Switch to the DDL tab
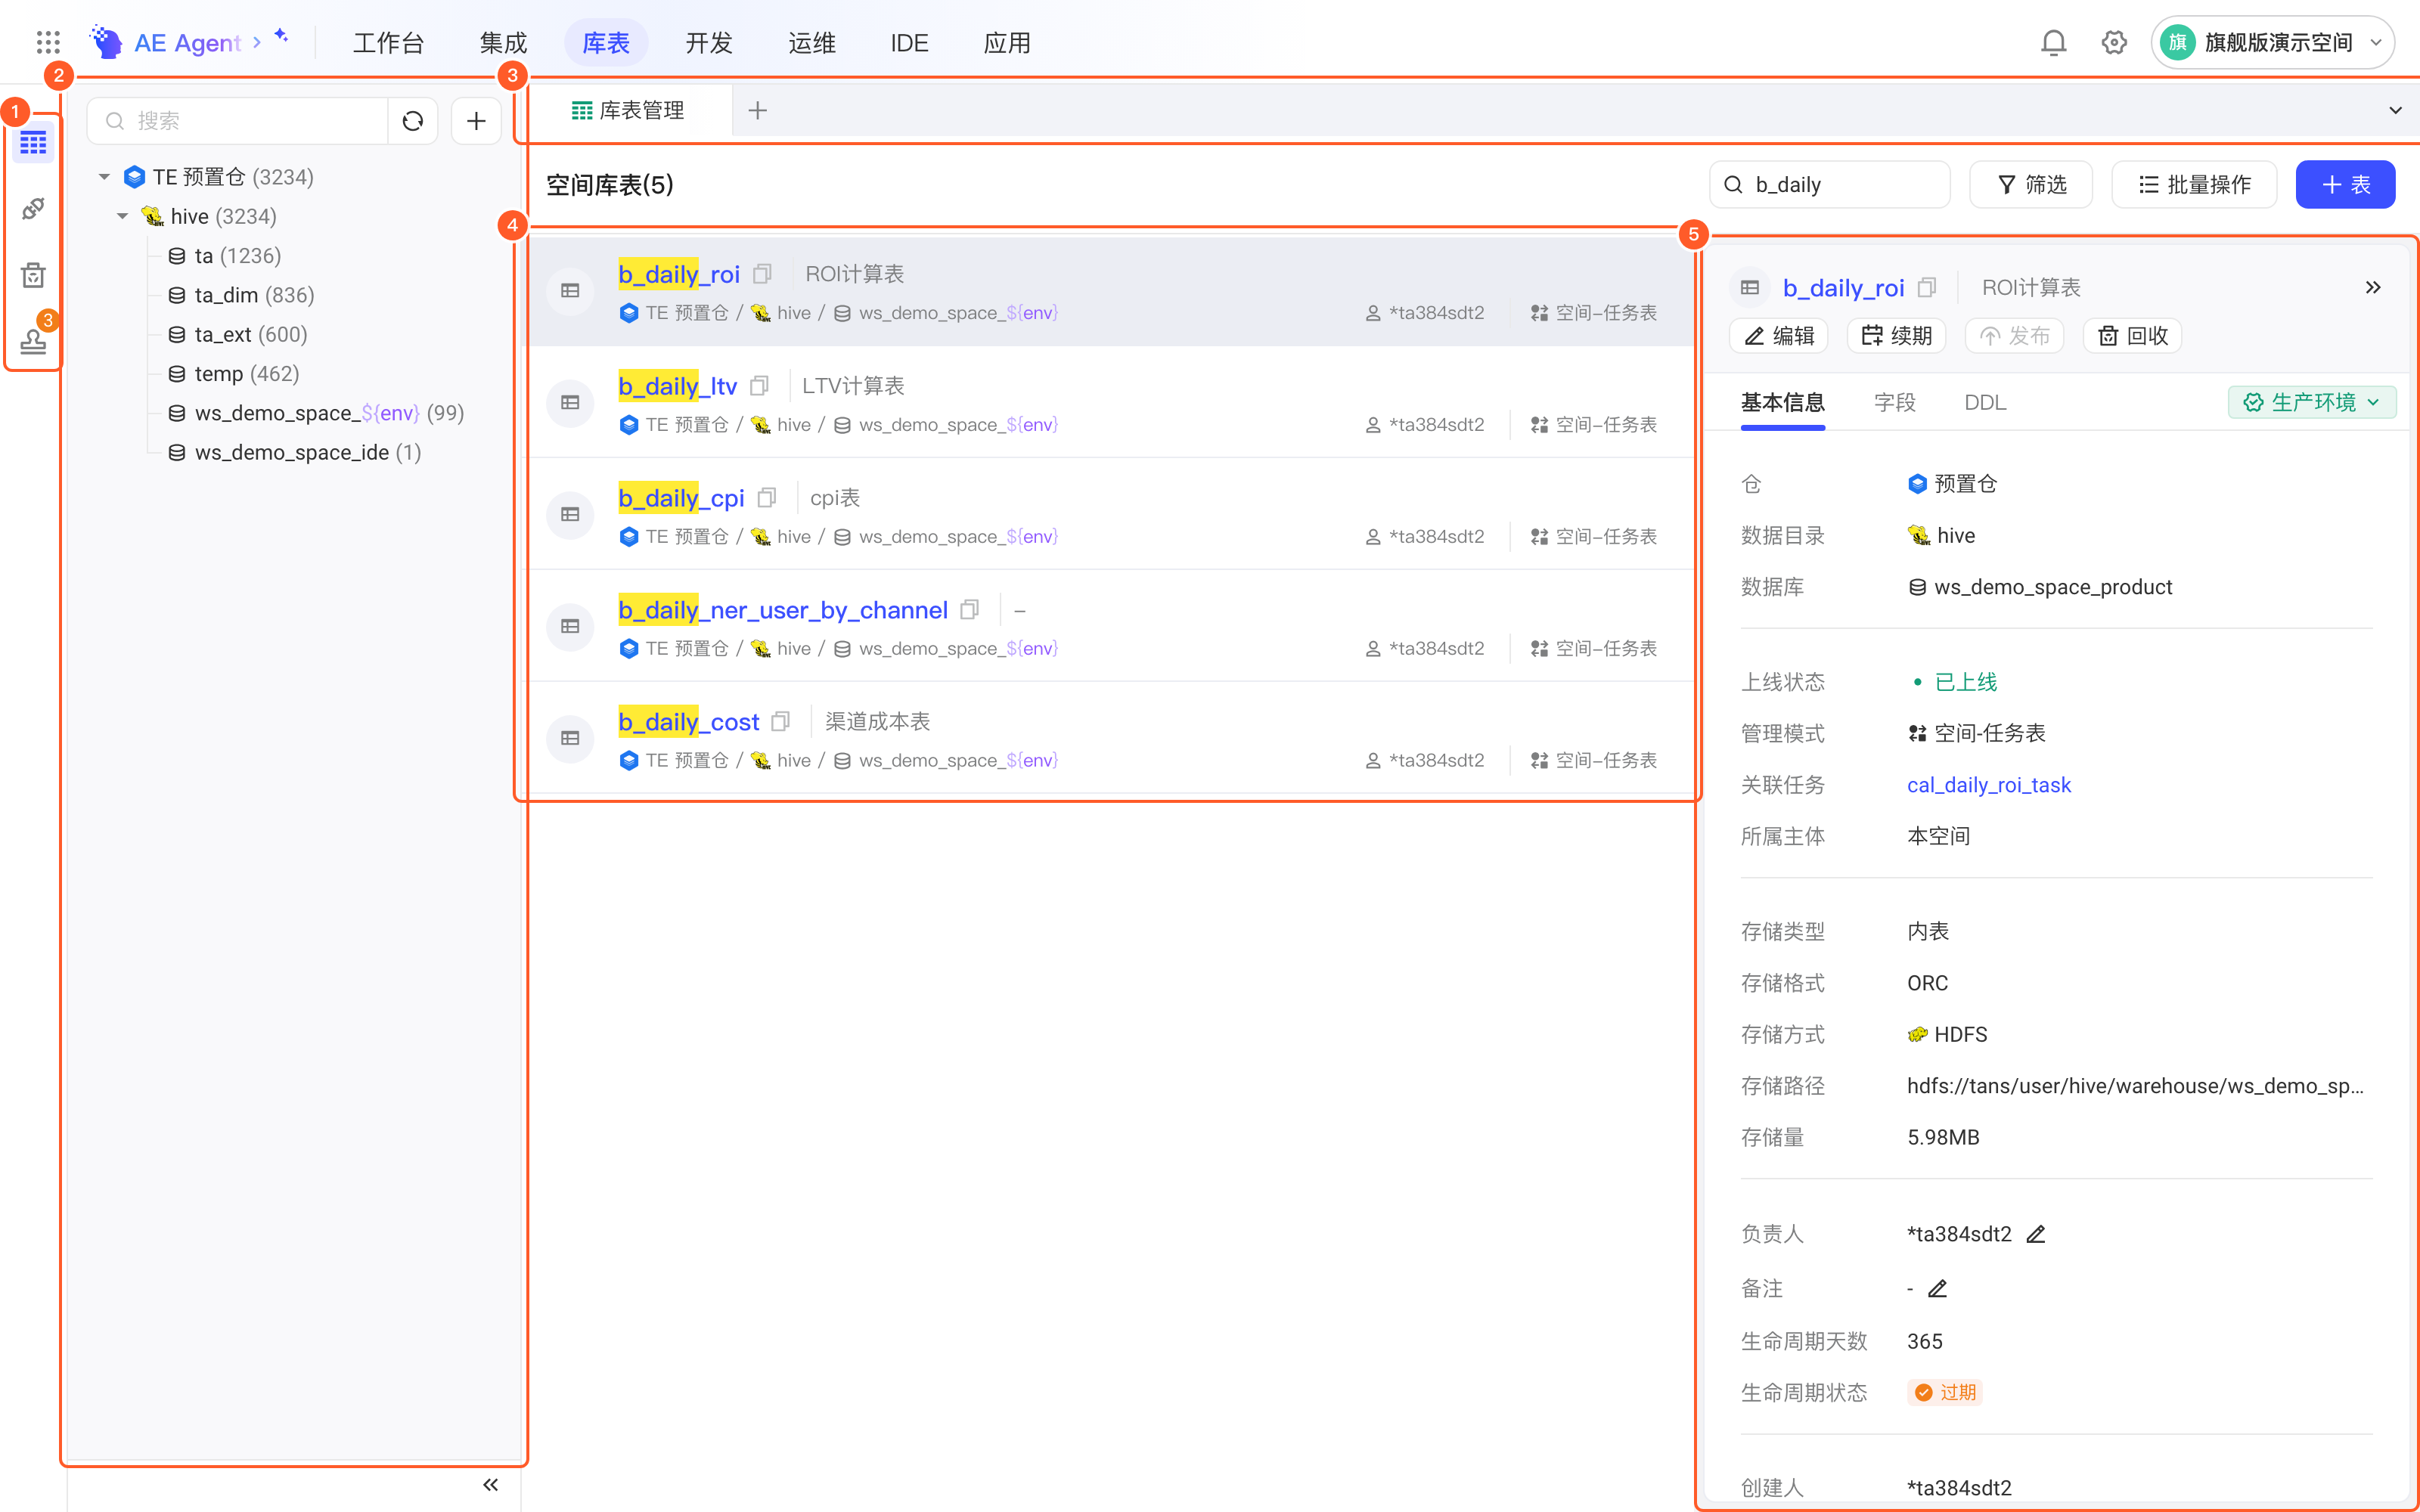2420x1512 pixels. [x=1985, y=402]
